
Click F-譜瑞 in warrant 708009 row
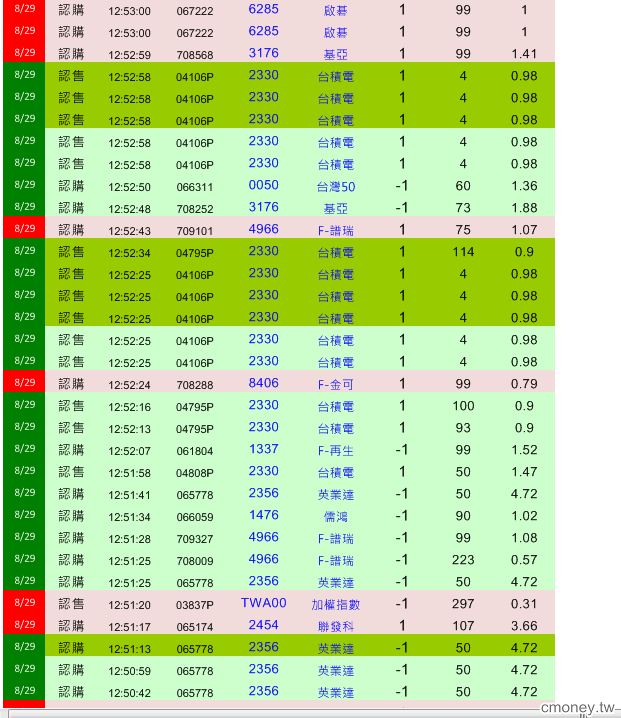(x=336, y=560)
